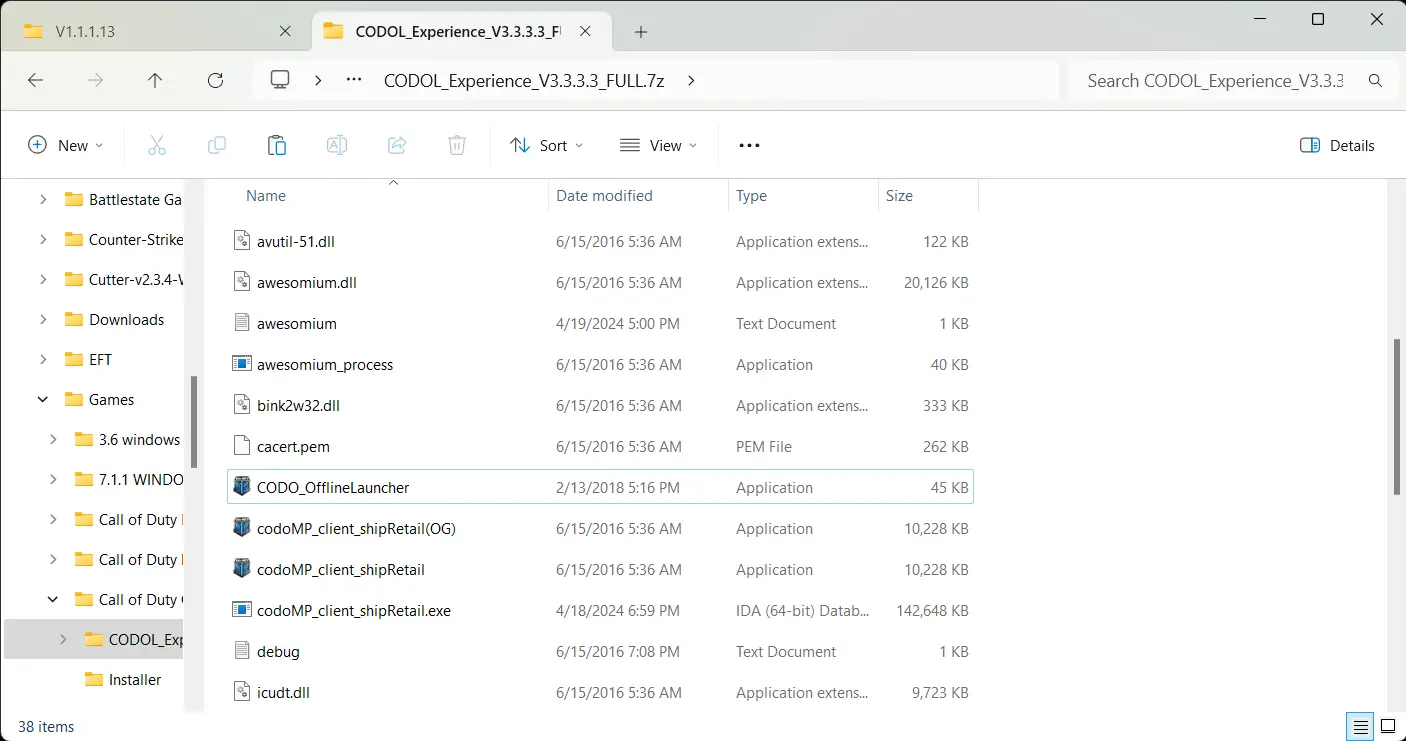
Task: Click the CODO_OfflineLauncher application icon
Action: [241, 487]
